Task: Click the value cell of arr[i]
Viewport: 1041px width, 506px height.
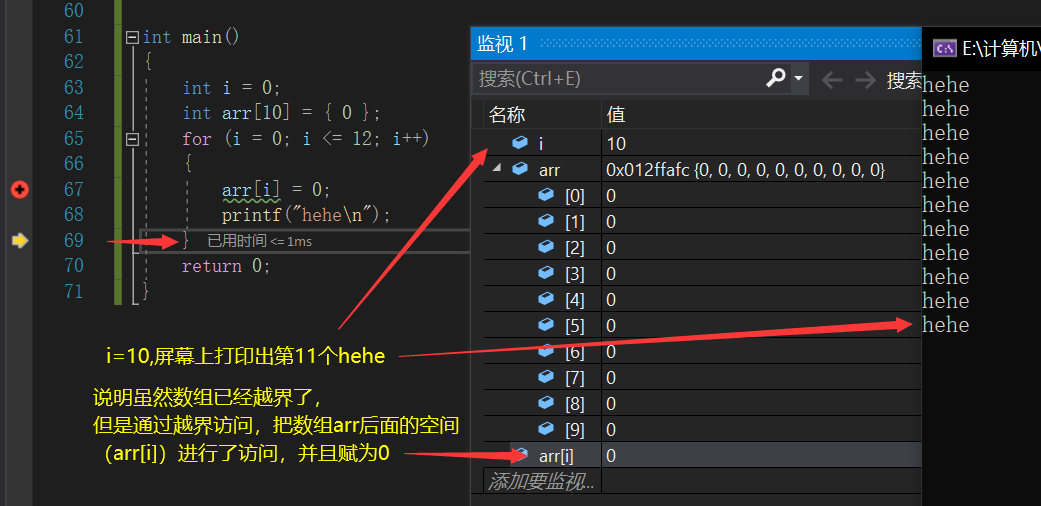Action: point(761,456)
